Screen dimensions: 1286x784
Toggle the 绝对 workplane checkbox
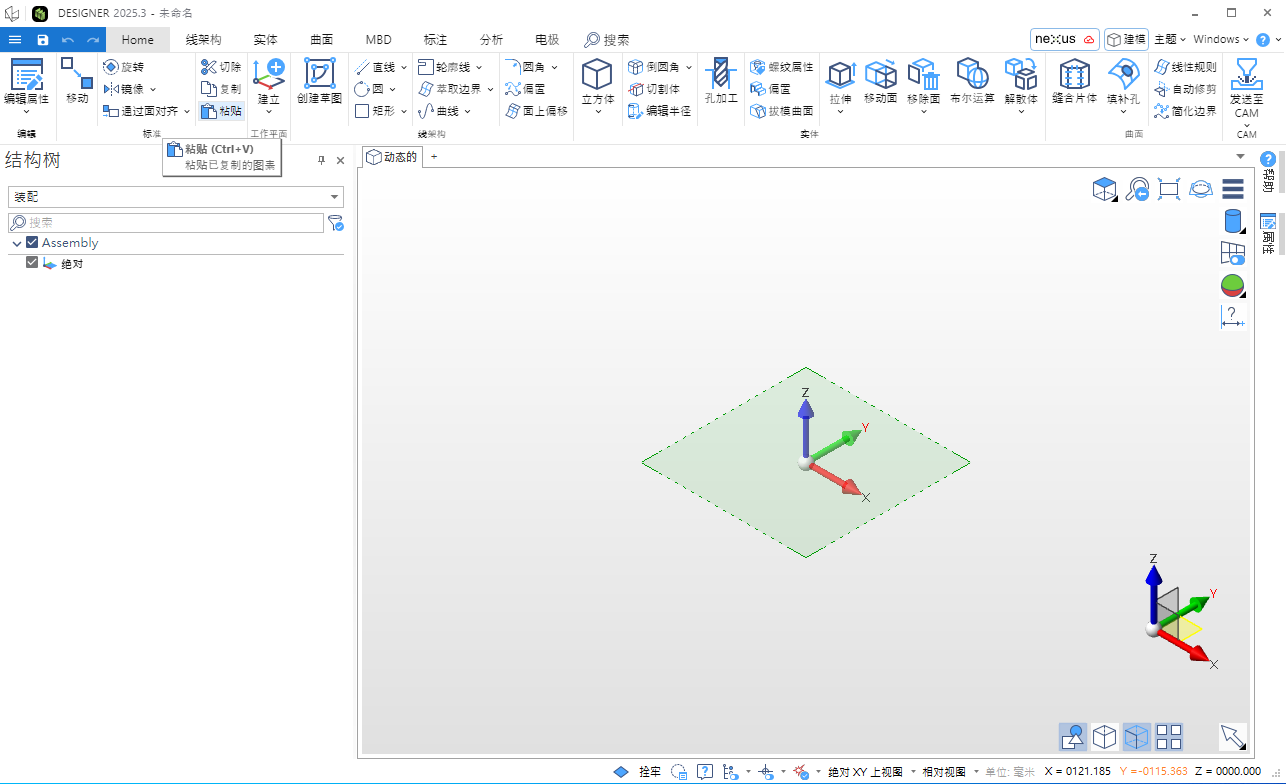click(x=32, y=263)
